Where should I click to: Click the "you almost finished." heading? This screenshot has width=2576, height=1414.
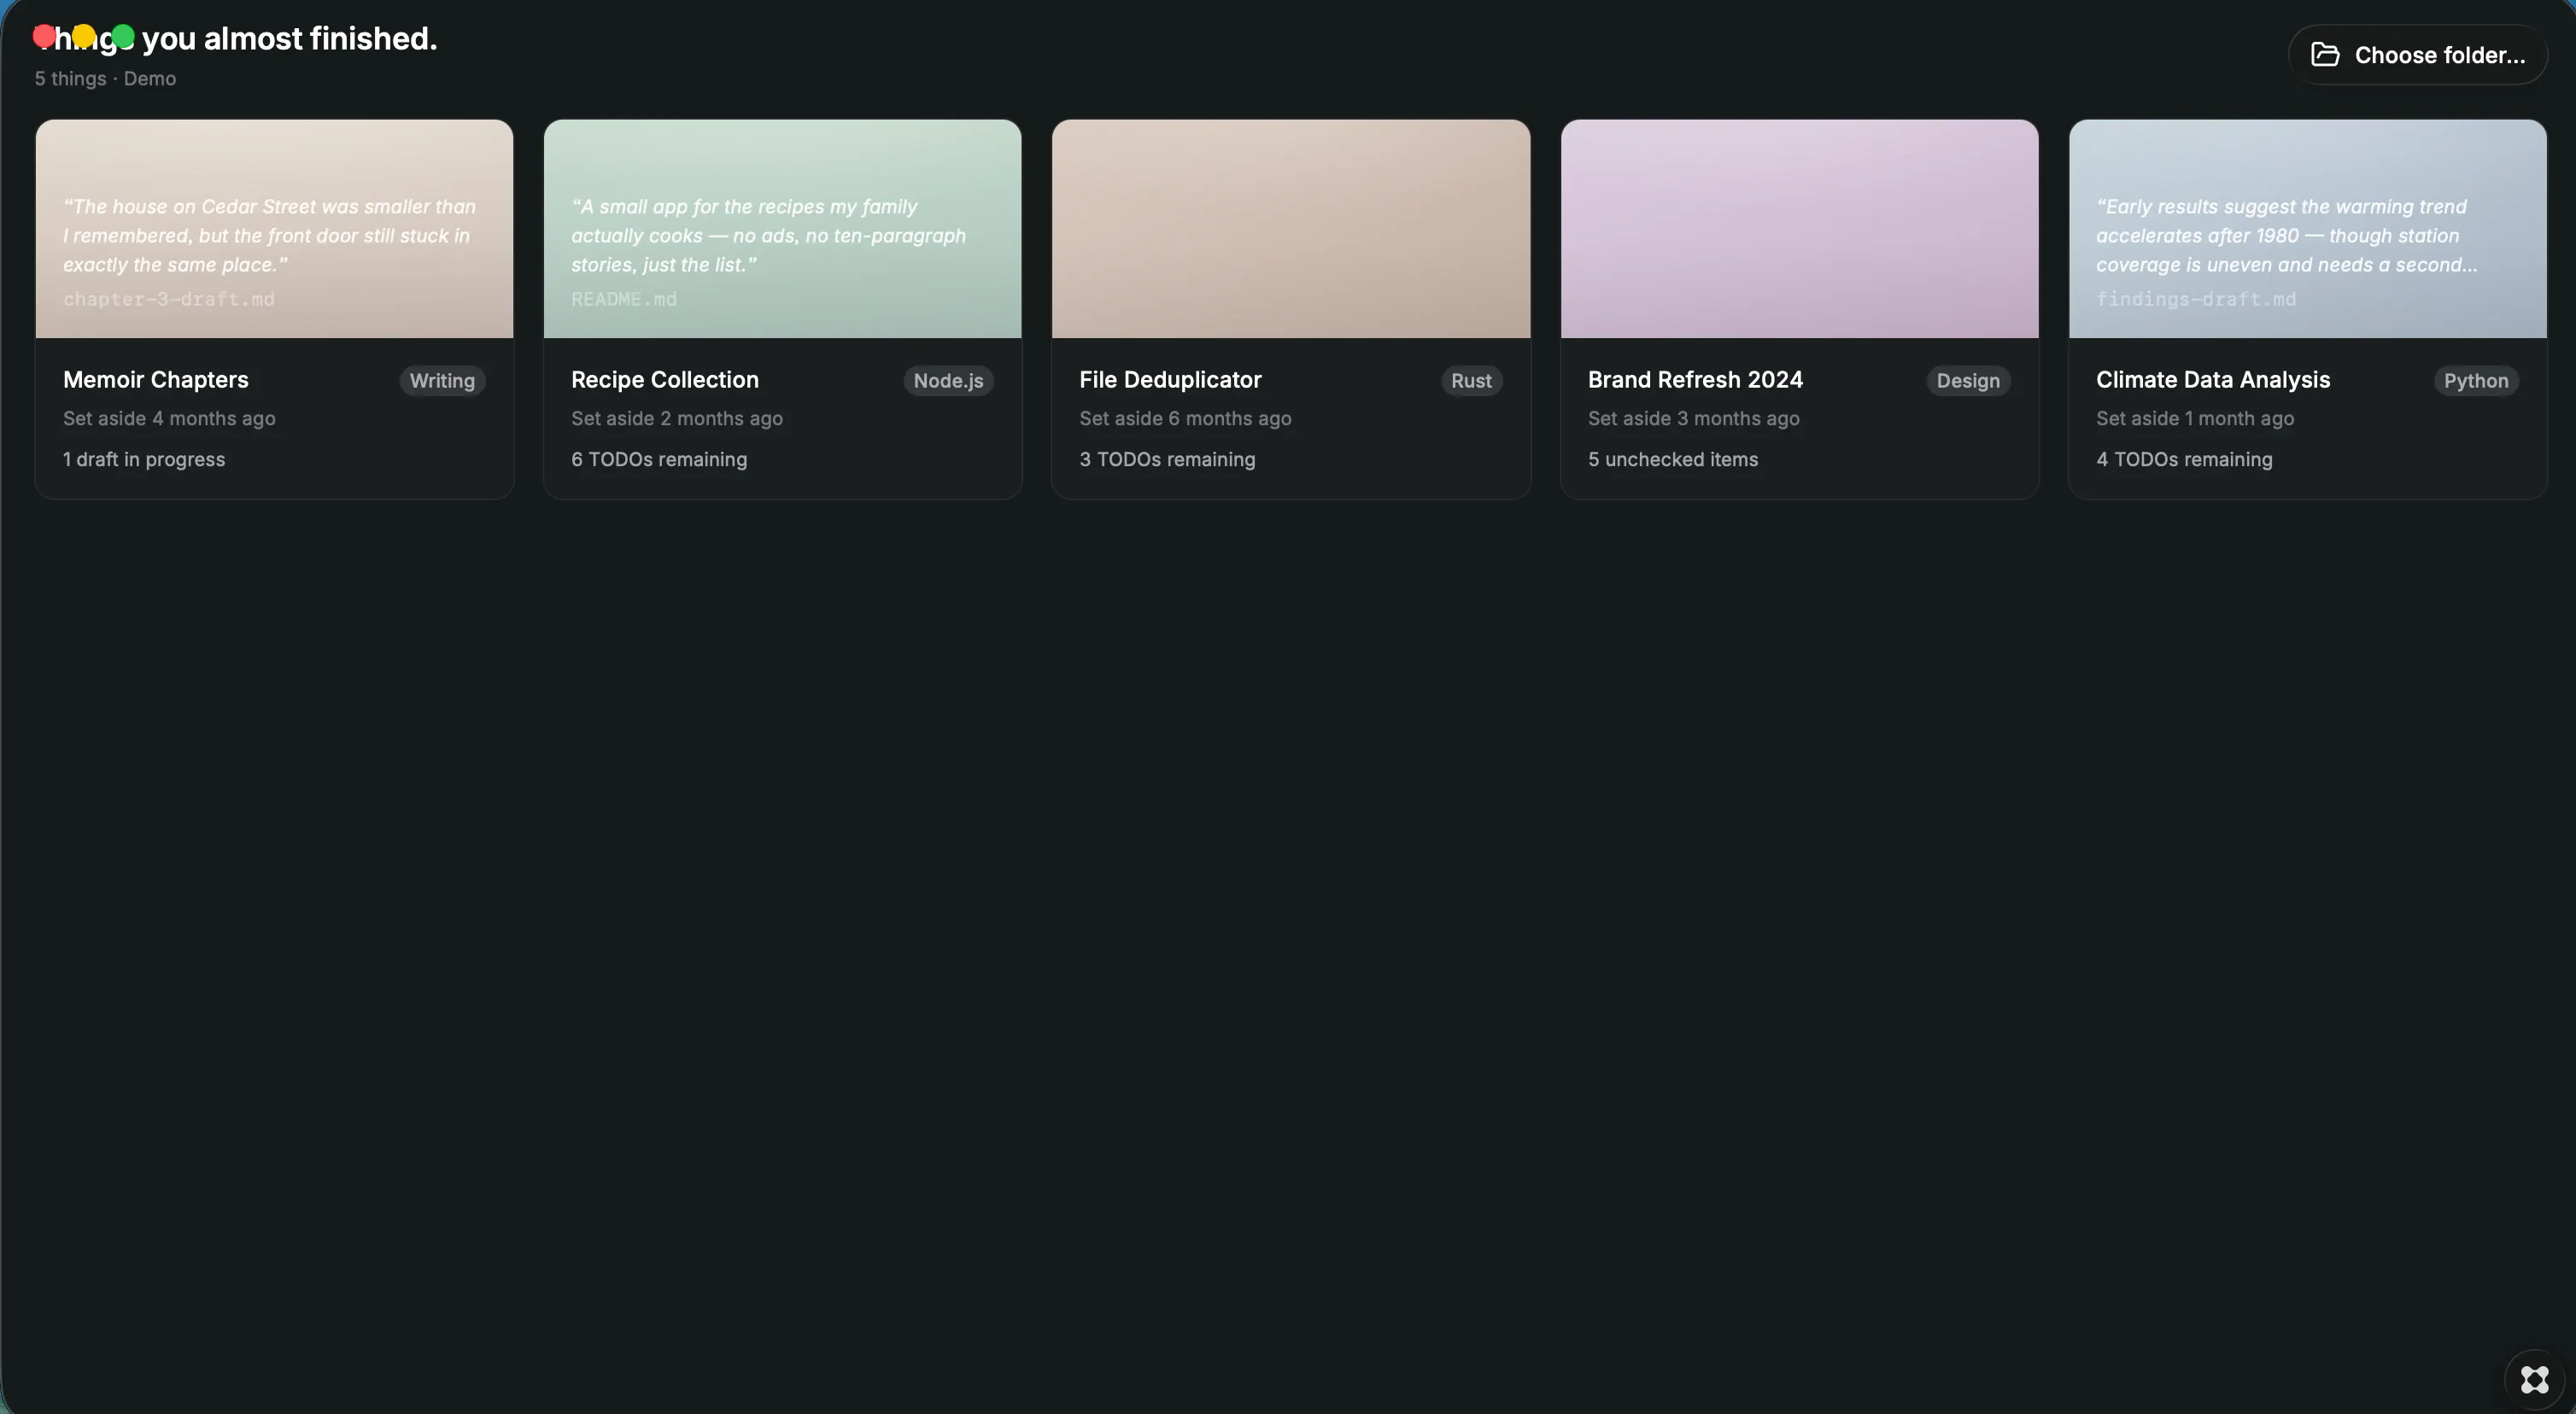(290, 38)
